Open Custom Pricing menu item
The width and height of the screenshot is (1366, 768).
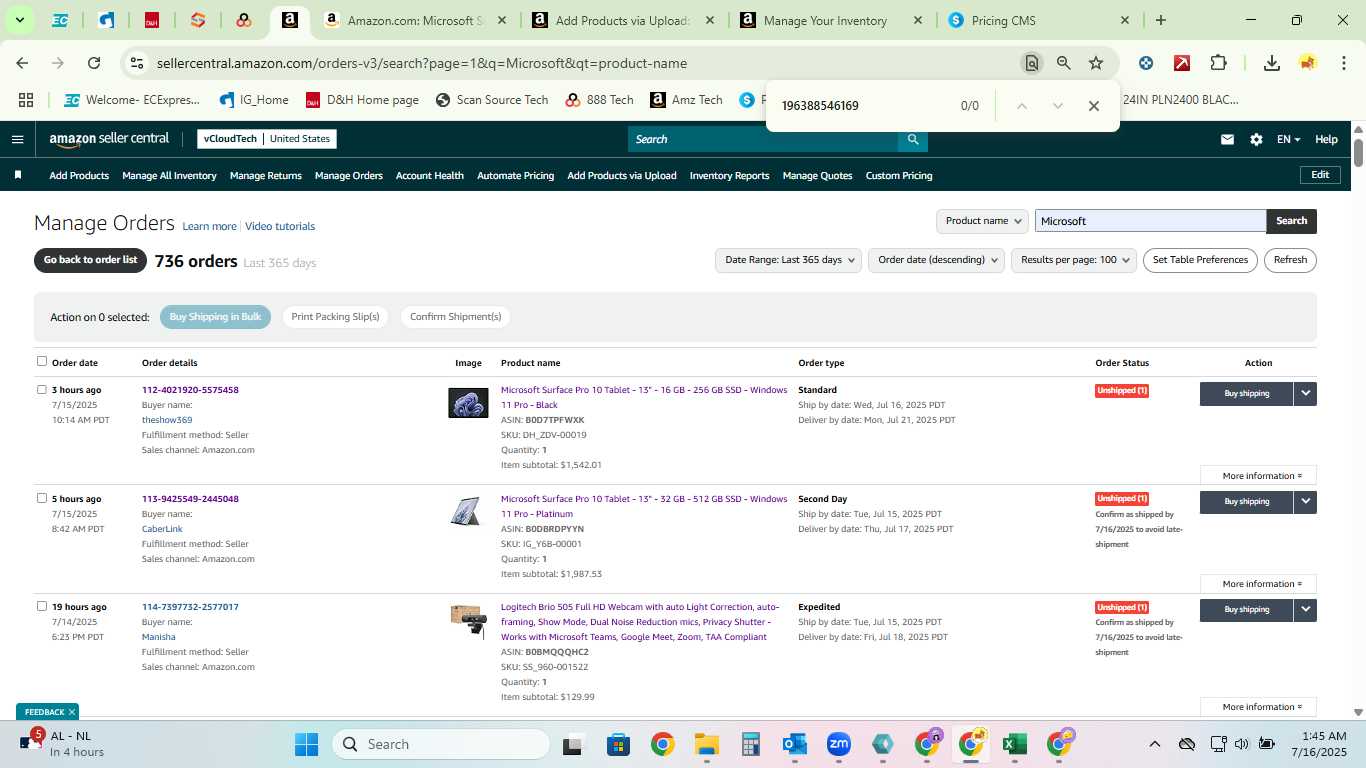pyautogui.click(x=899, y=176)
